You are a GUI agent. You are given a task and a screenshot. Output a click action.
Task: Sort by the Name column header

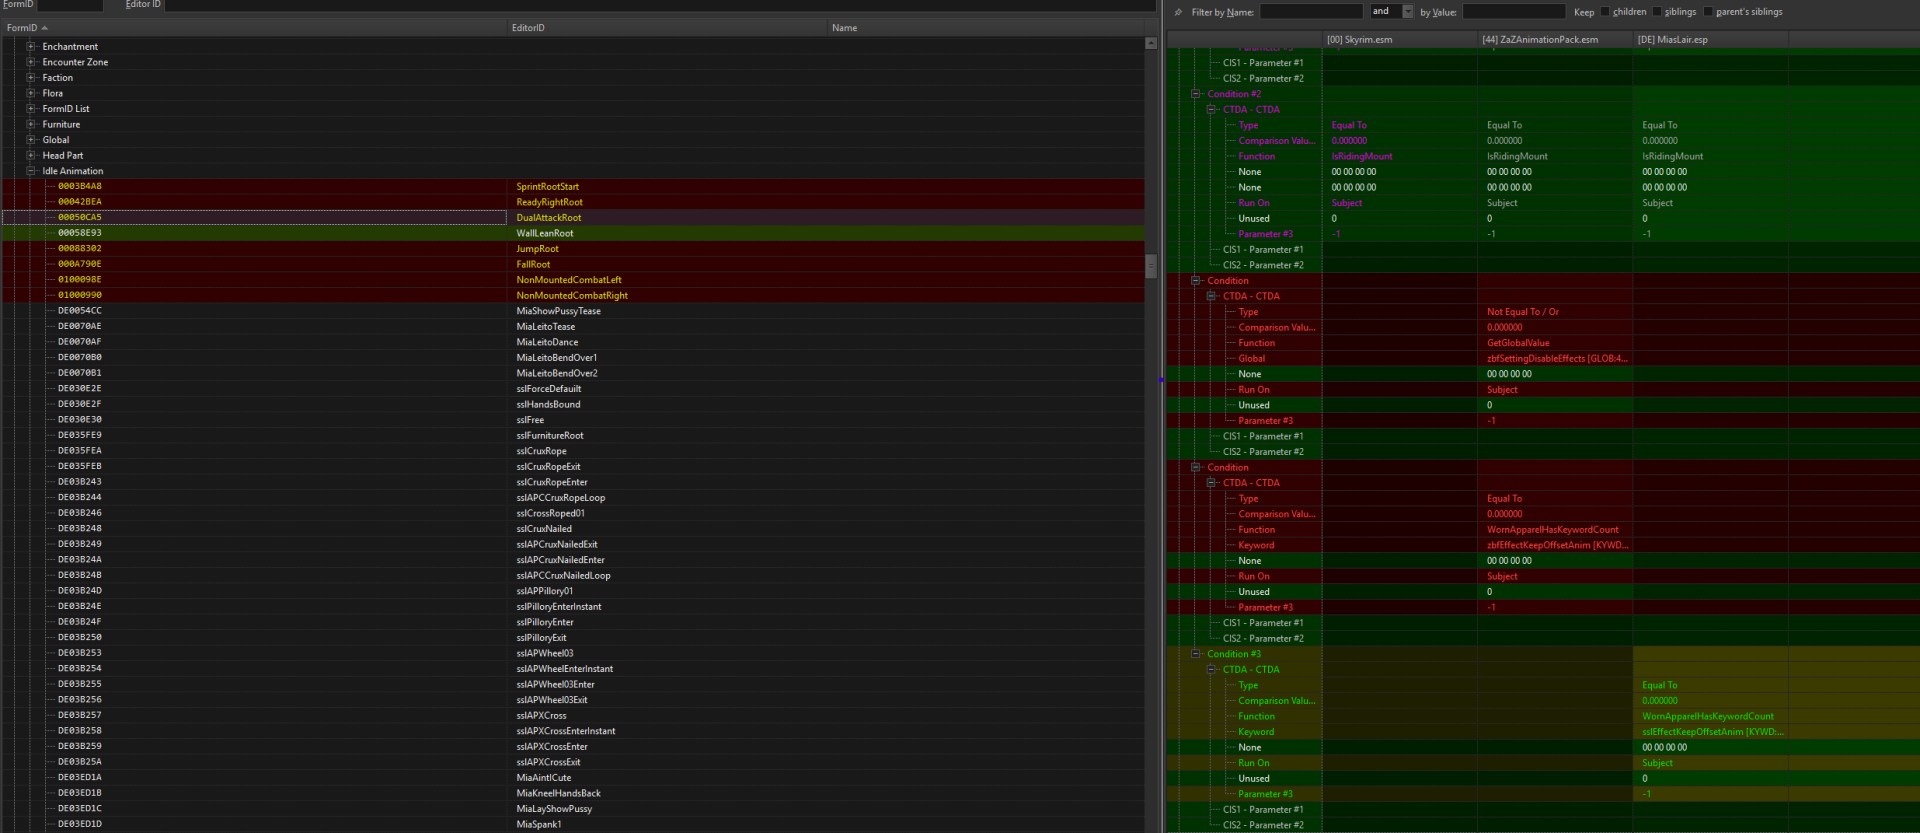tap(985, 28)
